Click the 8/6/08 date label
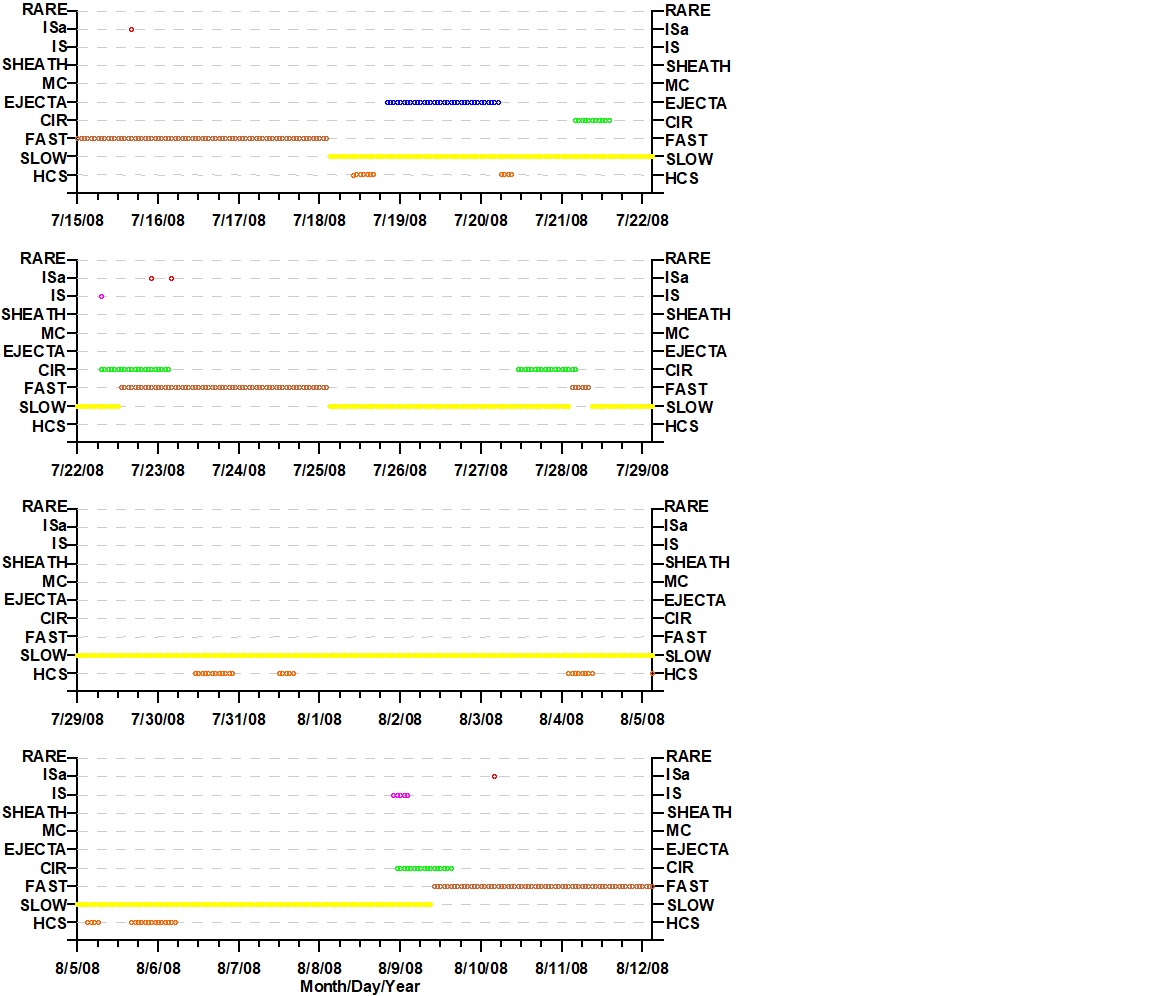 [158, 968]
